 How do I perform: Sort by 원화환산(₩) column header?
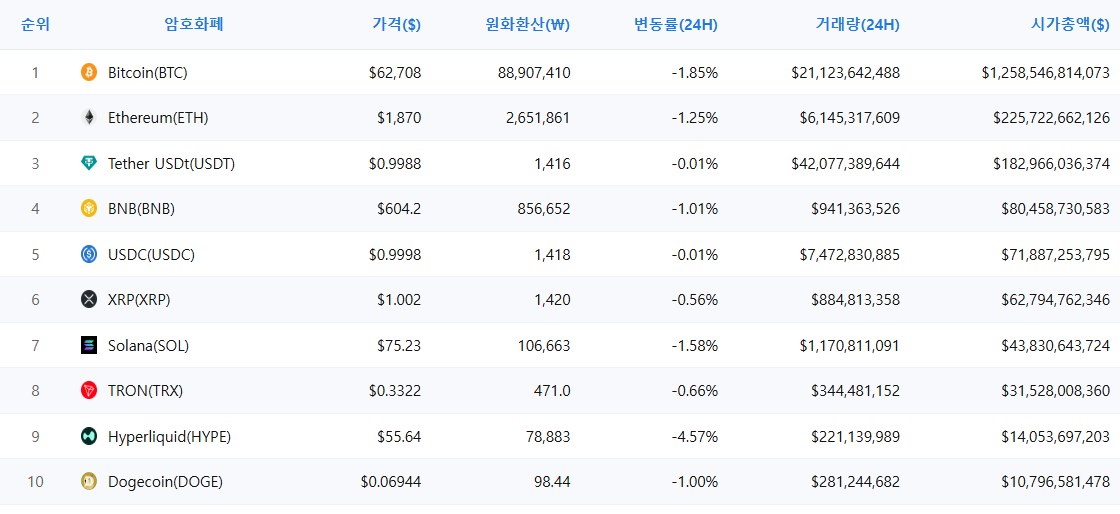527,24
